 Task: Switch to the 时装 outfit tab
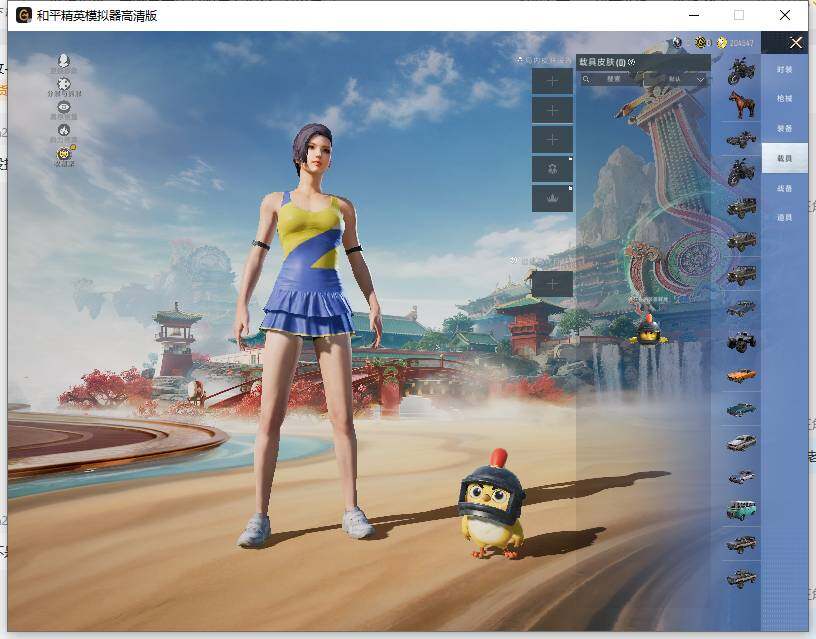784,70
